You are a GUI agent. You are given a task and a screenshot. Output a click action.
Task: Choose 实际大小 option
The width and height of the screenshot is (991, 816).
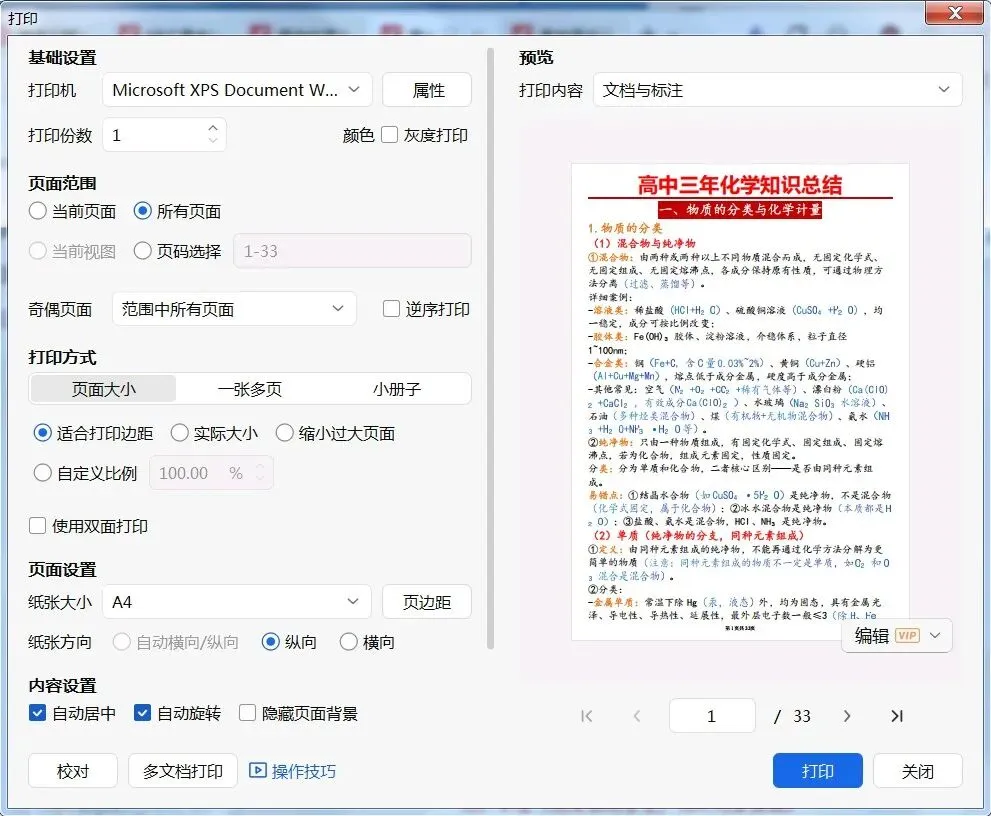[x=179, y=433]
